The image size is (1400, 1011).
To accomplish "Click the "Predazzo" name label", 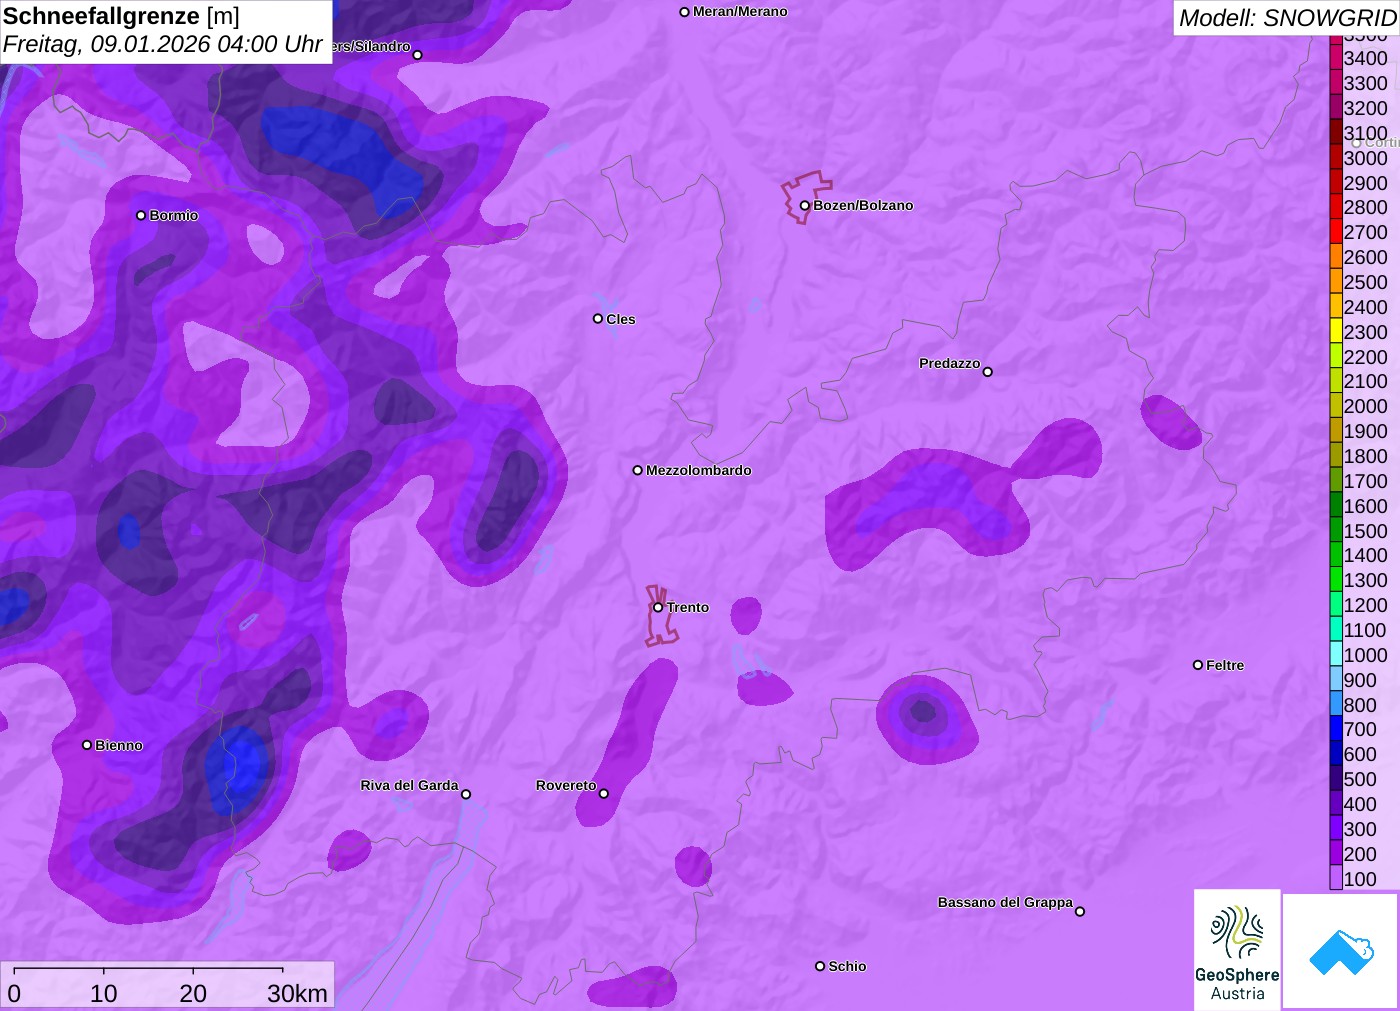I will tap(950, 363).
